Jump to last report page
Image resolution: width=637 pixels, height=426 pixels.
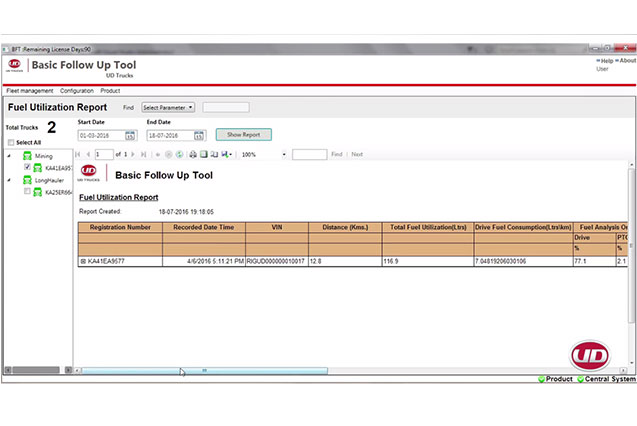(143, 154)
